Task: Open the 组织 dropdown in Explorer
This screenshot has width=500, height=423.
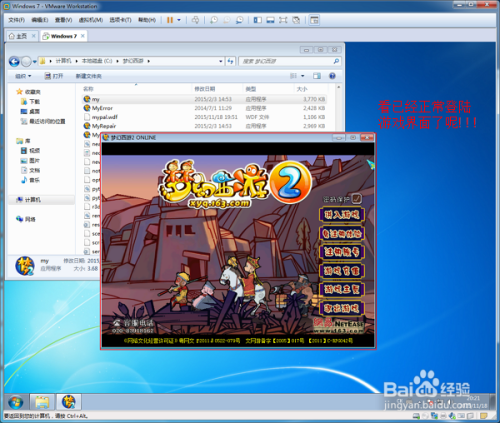Action: click(23, 76)
